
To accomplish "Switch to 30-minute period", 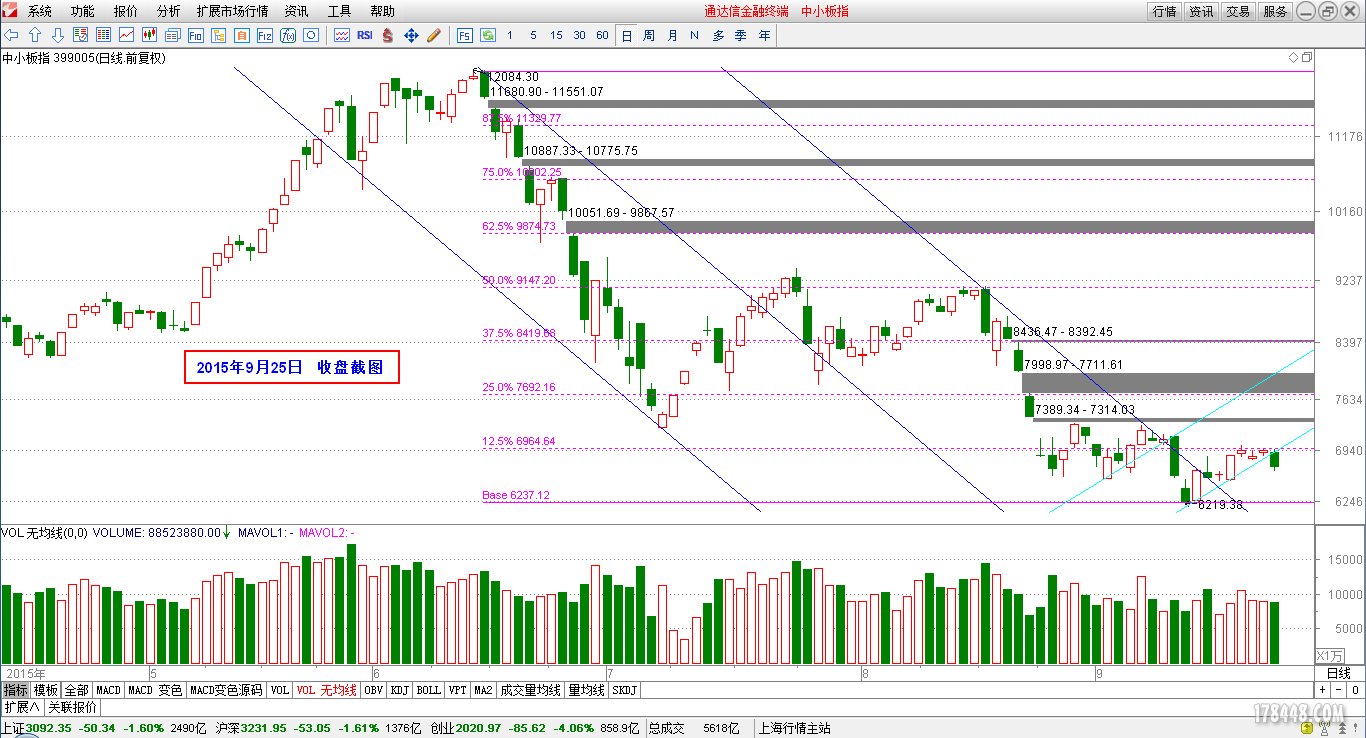I will click(x=579, y=35).
